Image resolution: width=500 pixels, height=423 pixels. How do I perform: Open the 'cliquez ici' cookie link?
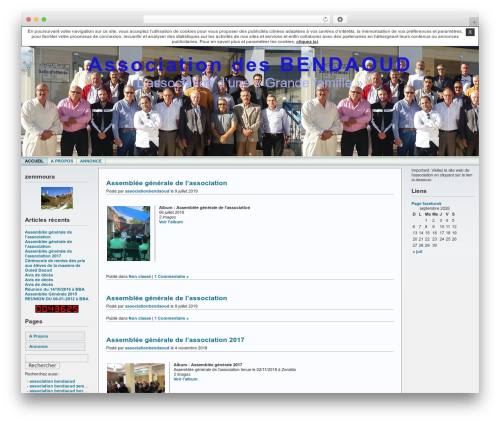click(307, 42)
